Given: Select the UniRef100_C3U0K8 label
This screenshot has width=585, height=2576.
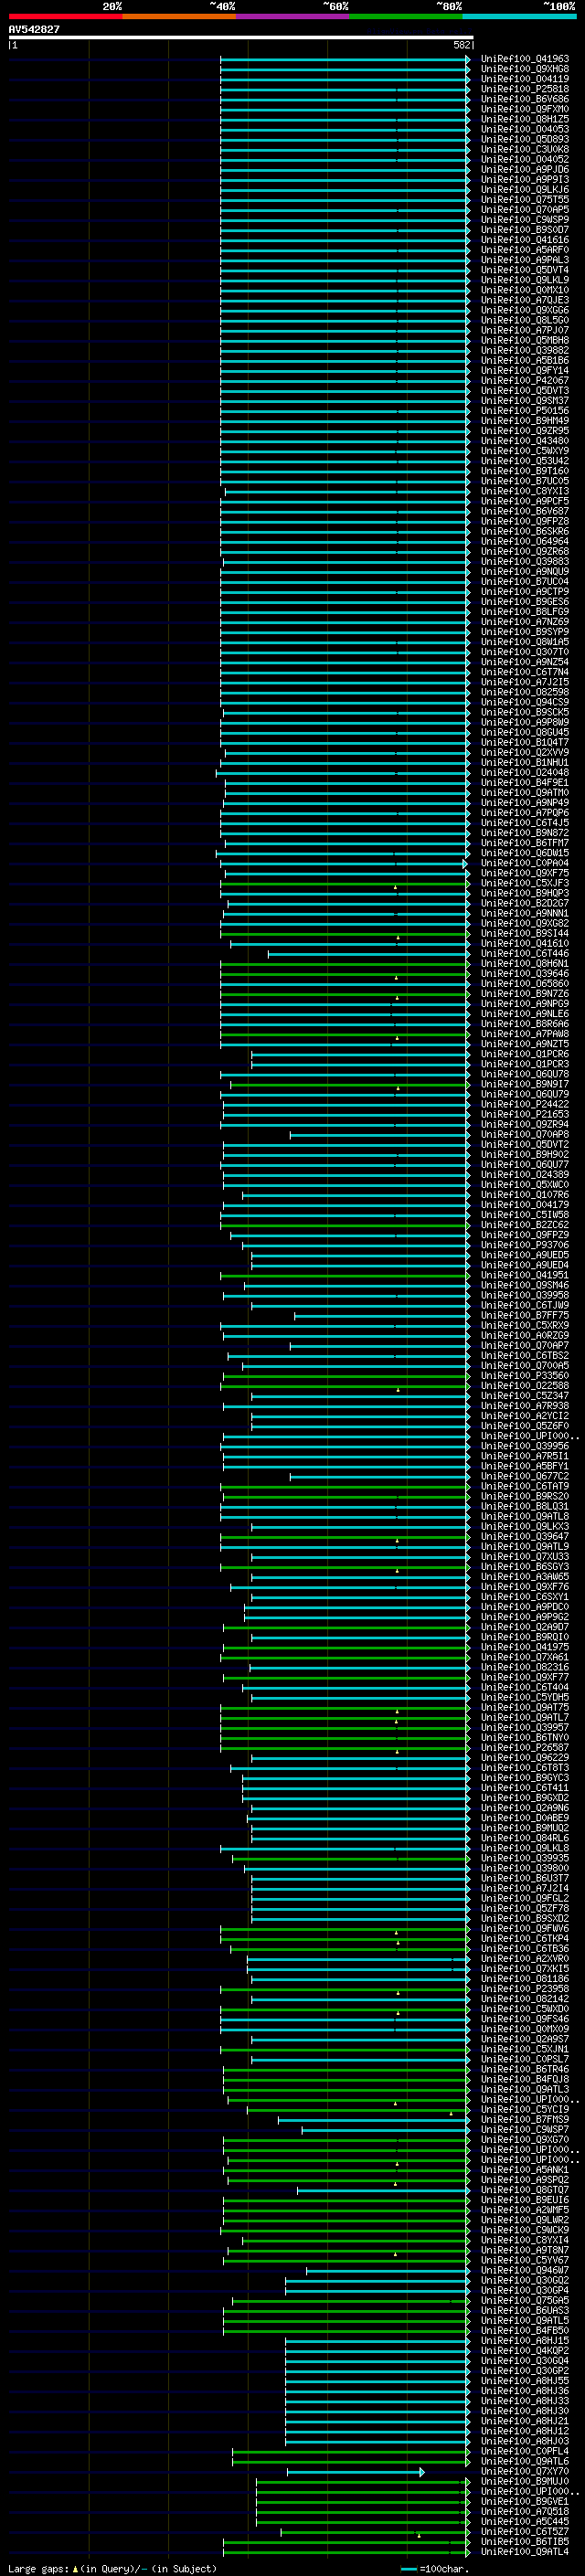Looking at the screenshot, I should coord(525,149).
